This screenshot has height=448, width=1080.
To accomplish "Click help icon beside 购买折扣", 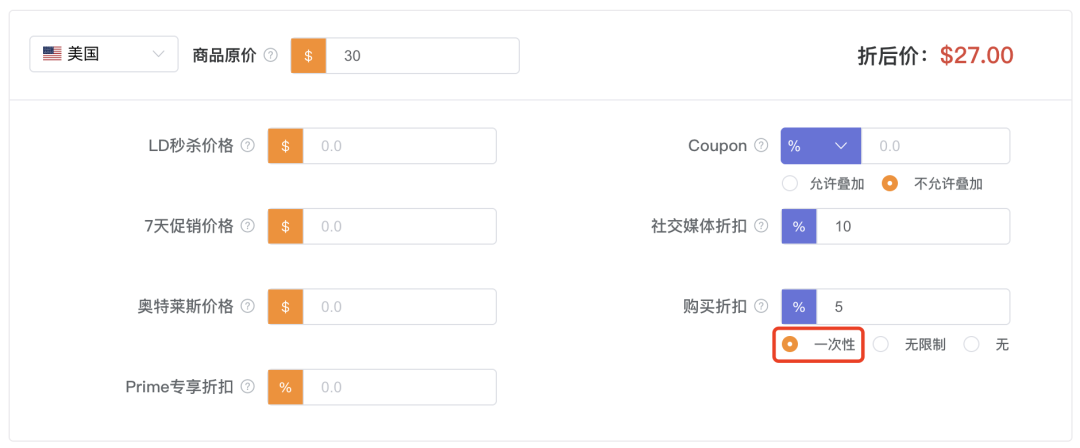I will pos(761,306).
